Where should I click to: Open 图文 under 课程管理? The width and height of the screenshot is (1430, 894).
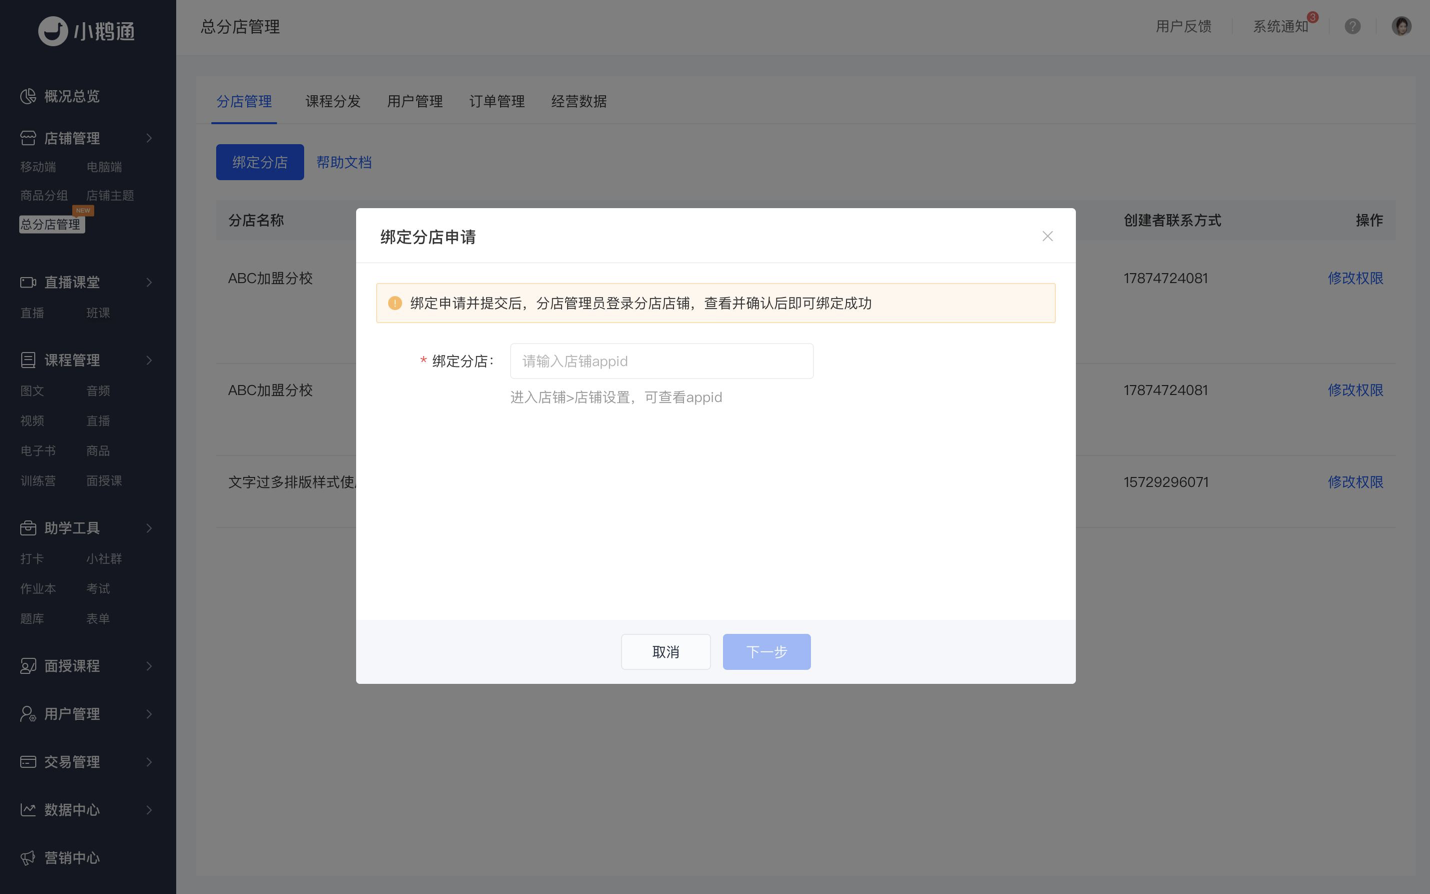pos(32,391)
